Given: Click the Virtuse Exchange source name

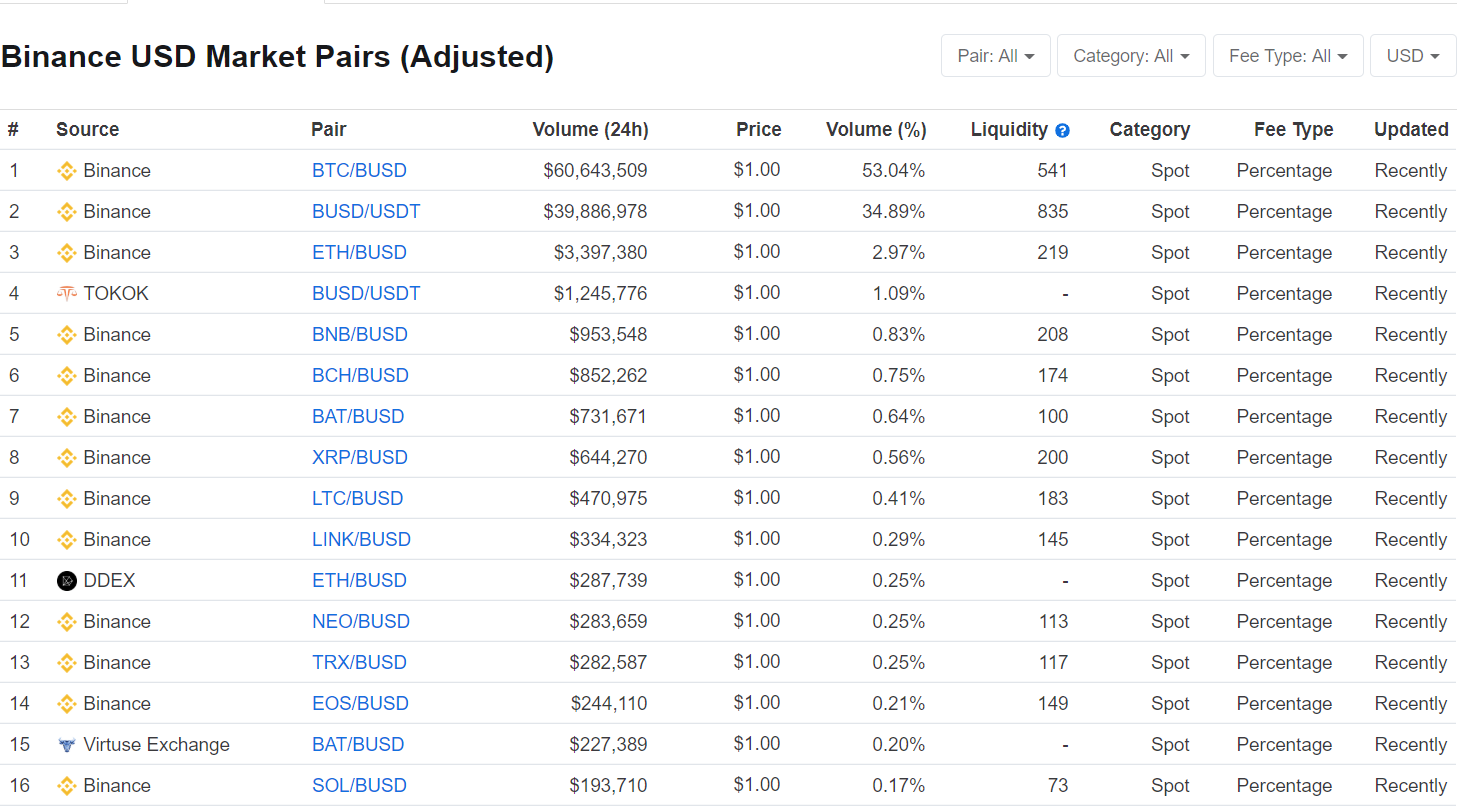Looking at the screenshot, I should (157, 745).
